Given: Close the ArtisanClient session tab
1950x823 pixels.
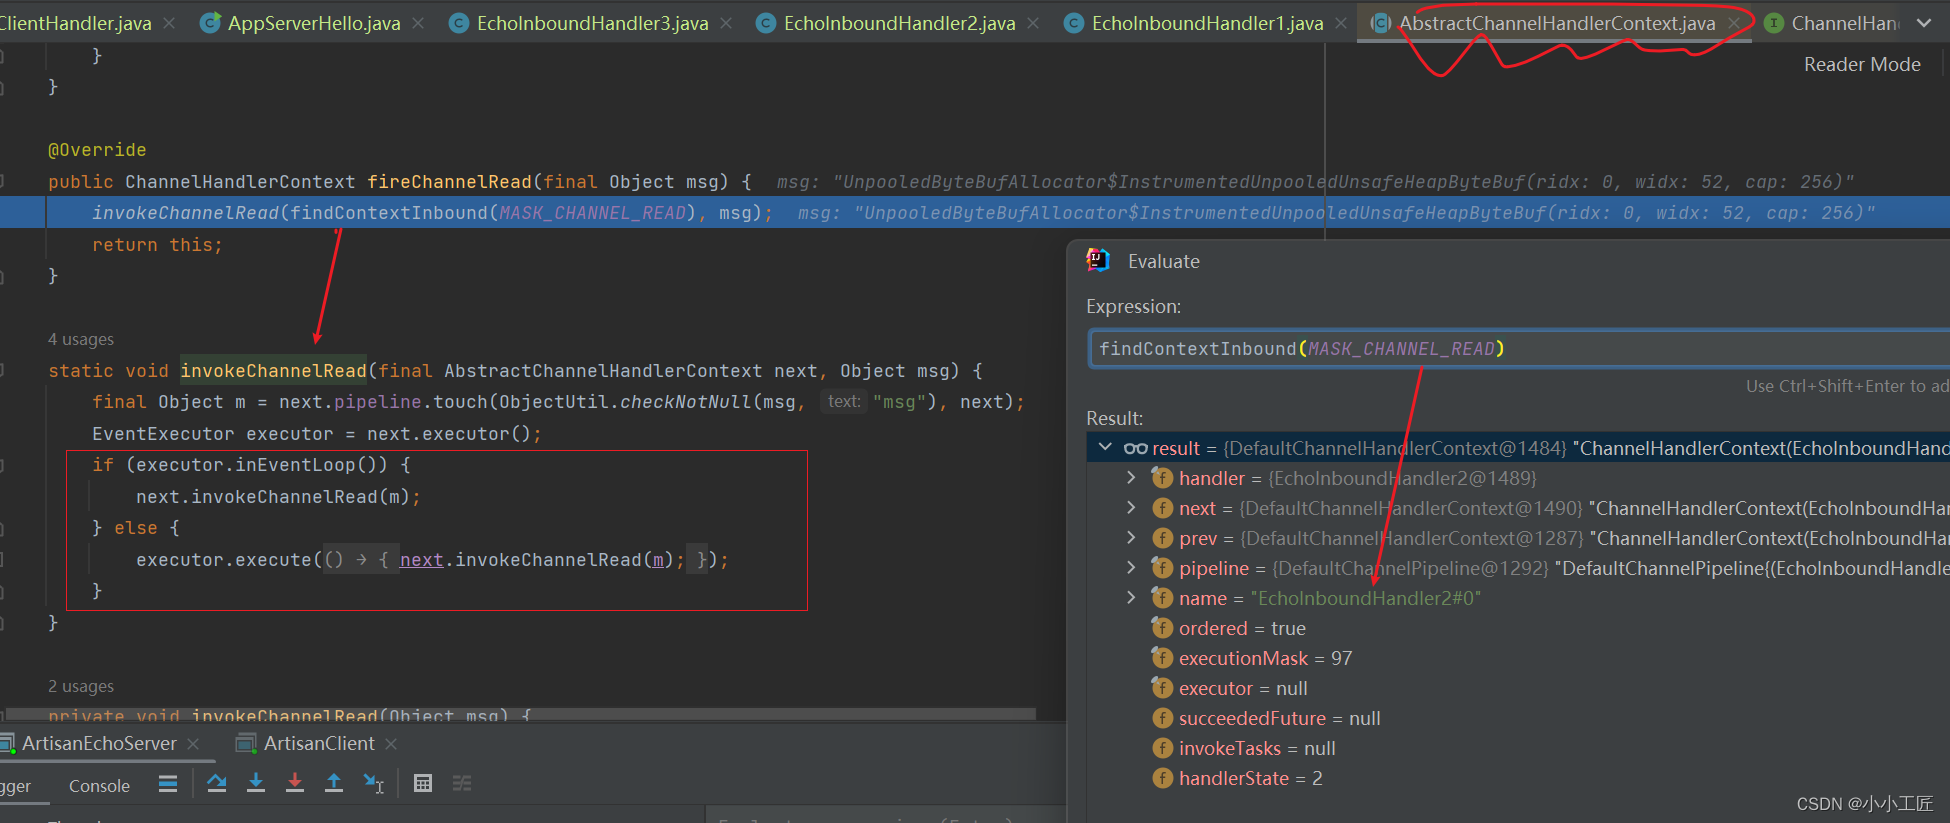Looking at the screenshot, I should (391, 744).
